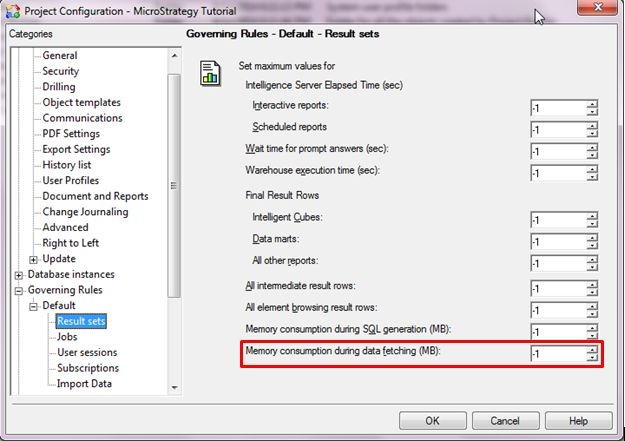The image size is (625, 441).
Task: Select General in the Categories tree
Action: click(60, 55)
